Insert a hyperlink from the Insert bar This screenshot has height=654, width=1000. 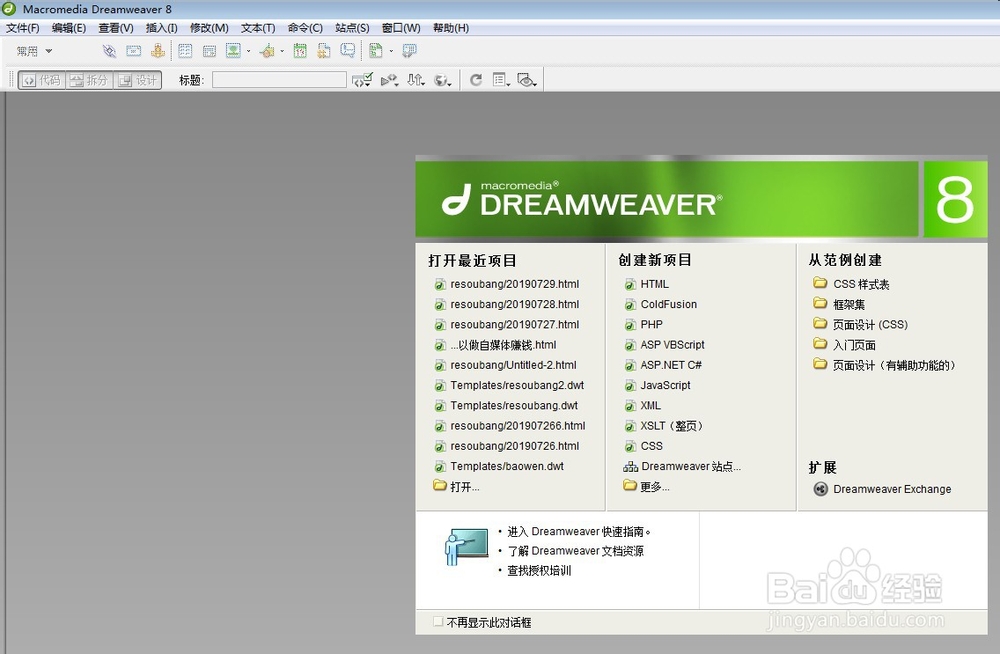[109, 51]
